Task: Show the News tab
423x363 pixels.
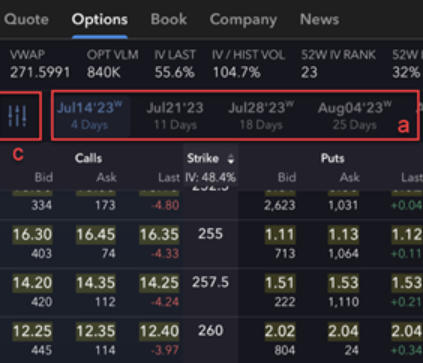Action: (x=319, y=19)
